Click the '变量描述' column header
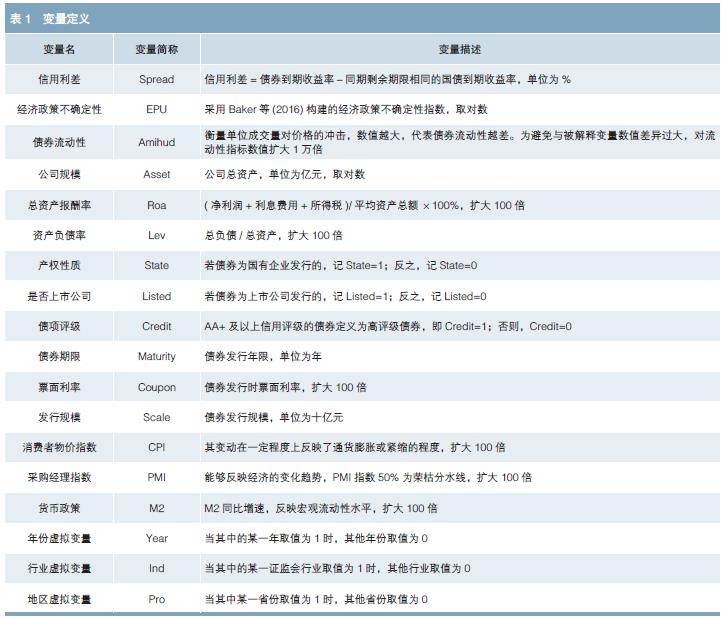Screen dimensions: 721x618 458,49
